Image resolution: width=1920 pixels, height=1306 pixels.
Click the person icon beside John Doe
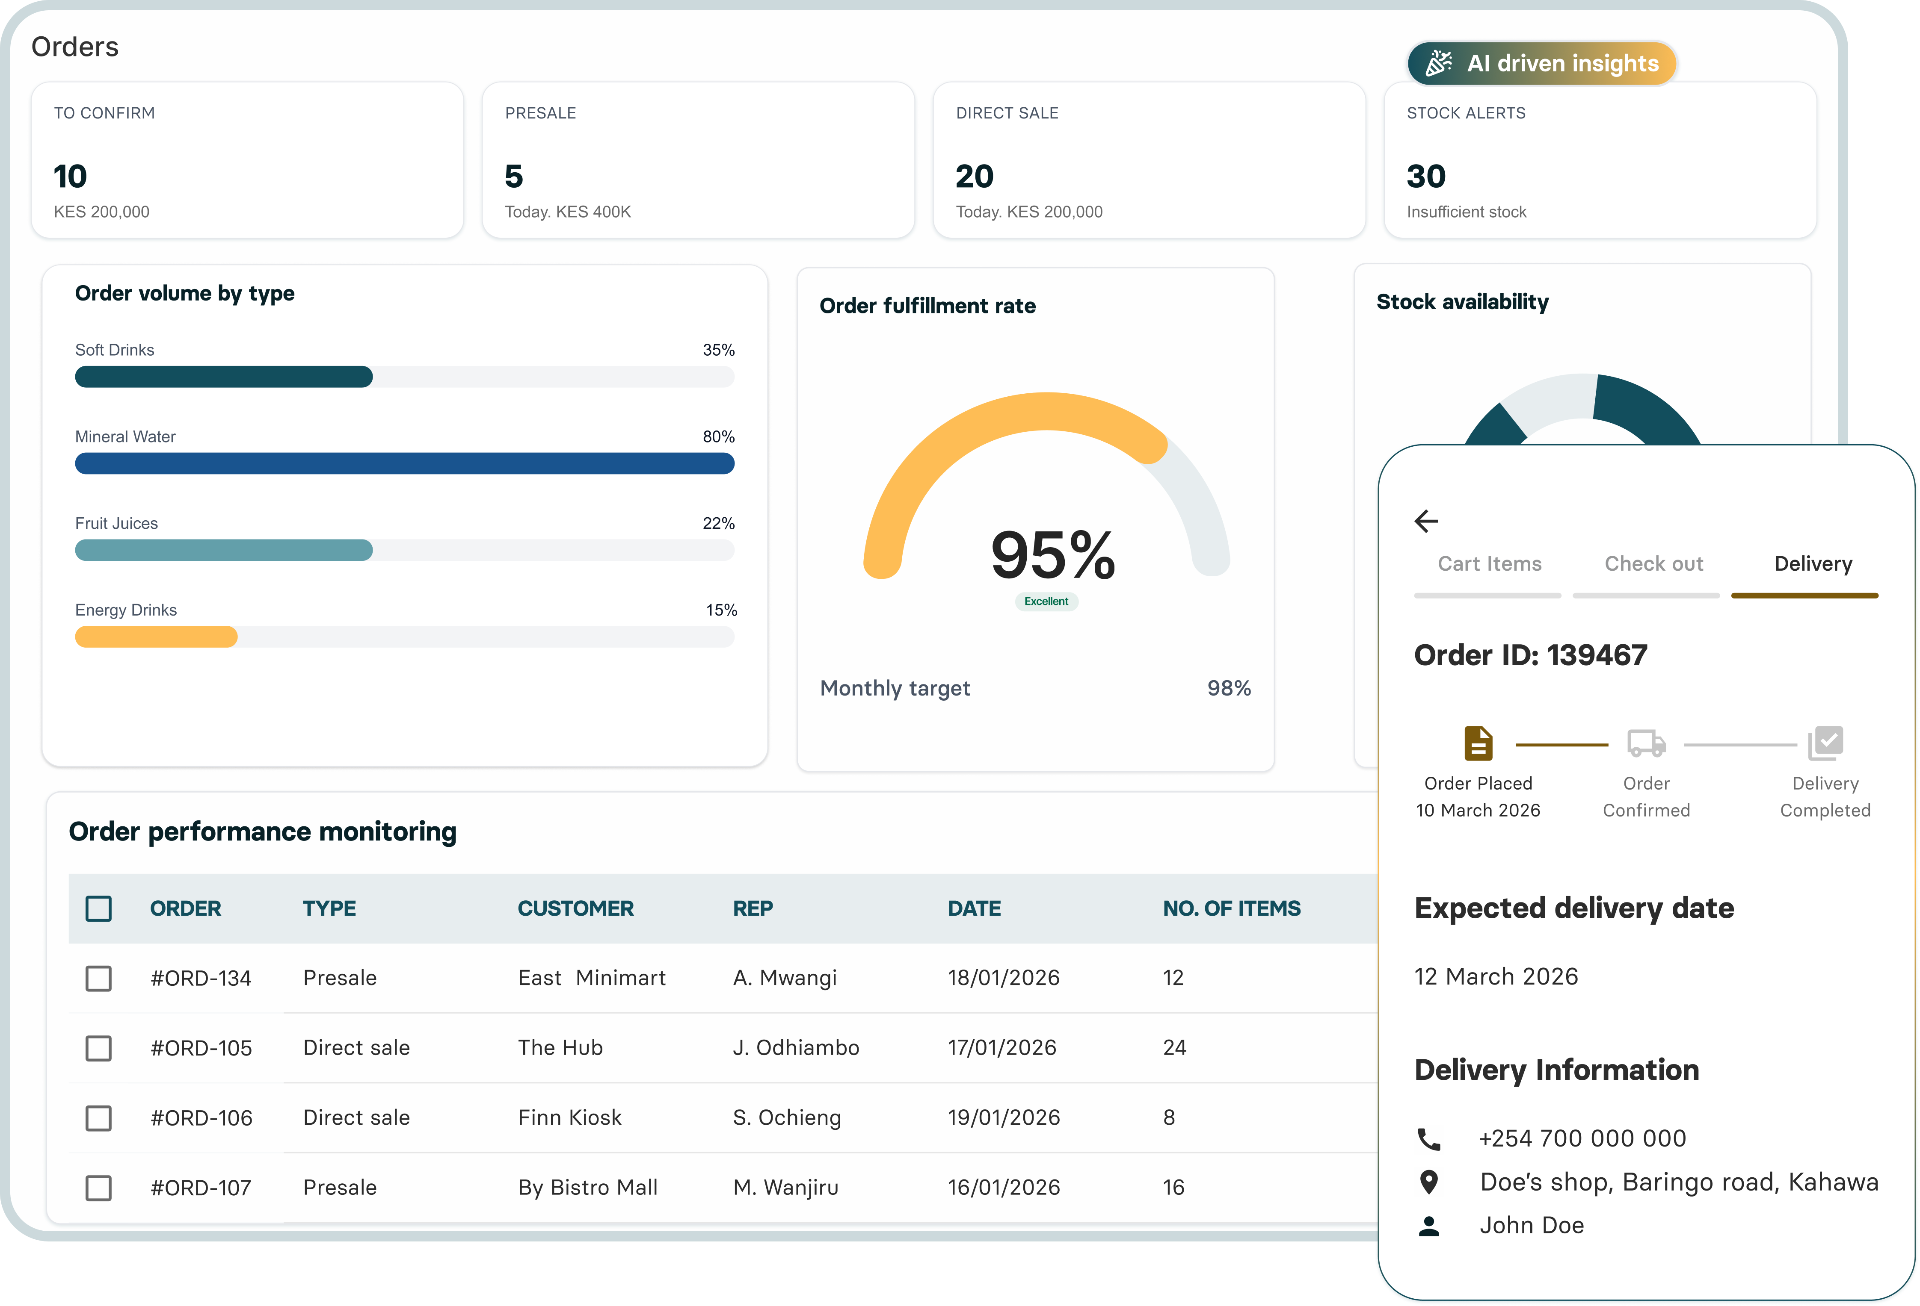(x=1429, y=1226)
